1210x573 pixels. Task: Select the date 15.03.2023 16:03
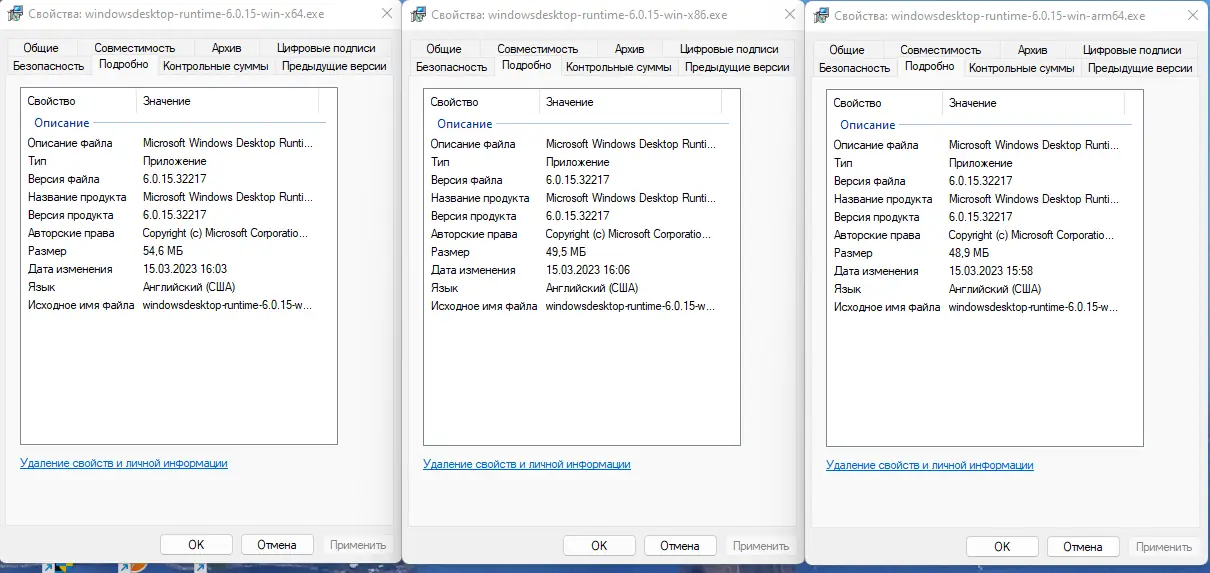click(185, 269)
